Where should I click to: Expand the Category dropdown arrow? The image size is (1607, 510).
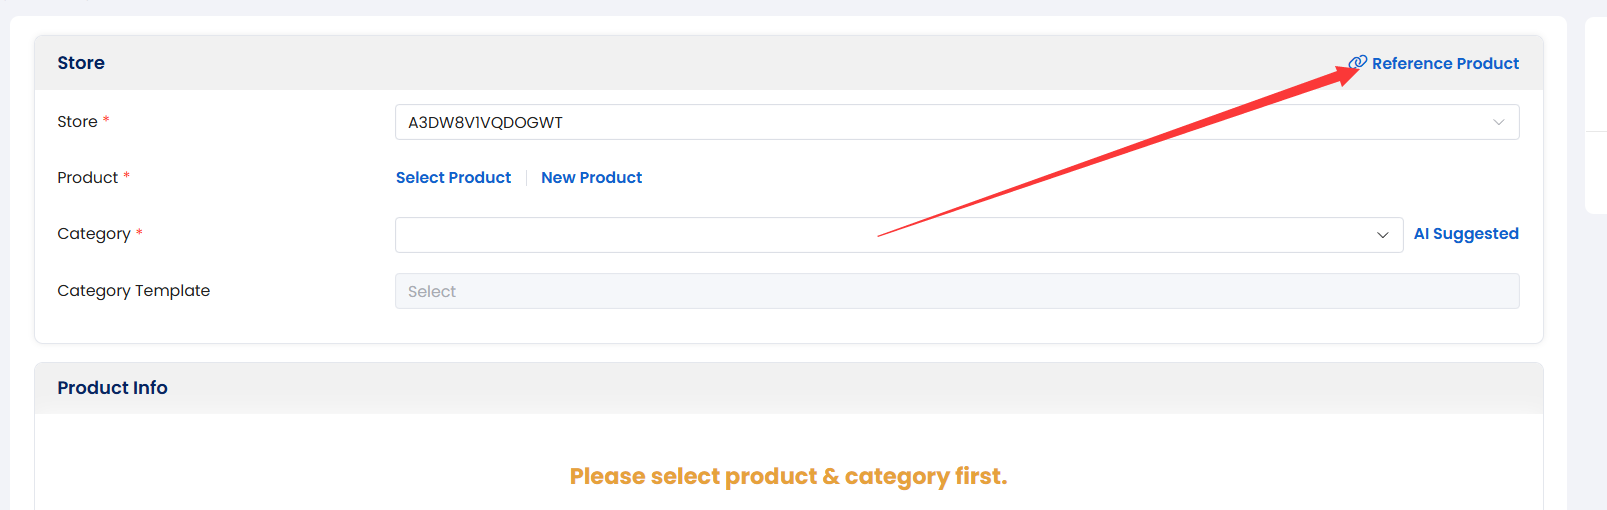(x=1383, y=235)
